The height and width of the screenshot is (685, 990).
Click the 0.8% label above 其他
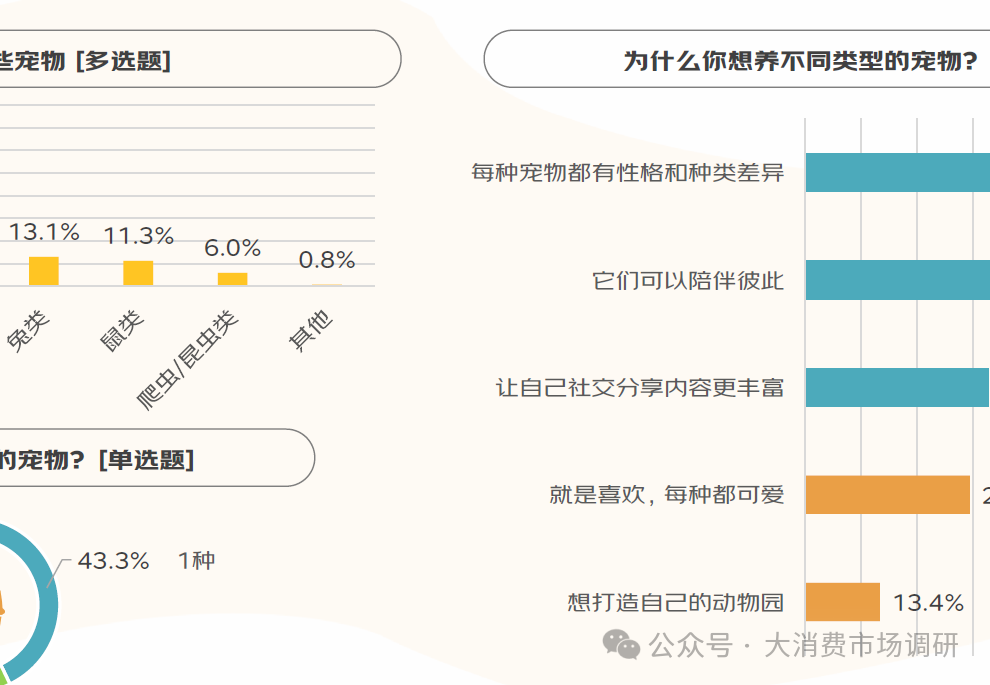tap(327, 260)
